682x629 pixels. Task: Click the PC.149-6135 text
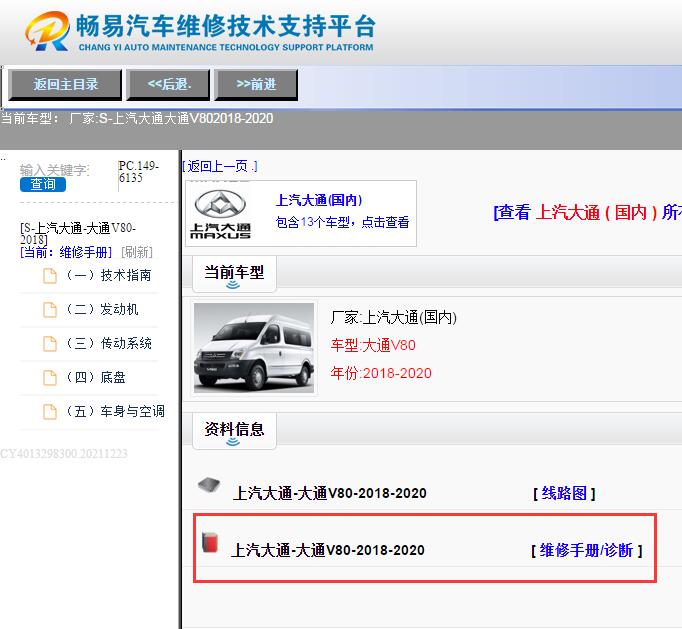click(139, 172)
